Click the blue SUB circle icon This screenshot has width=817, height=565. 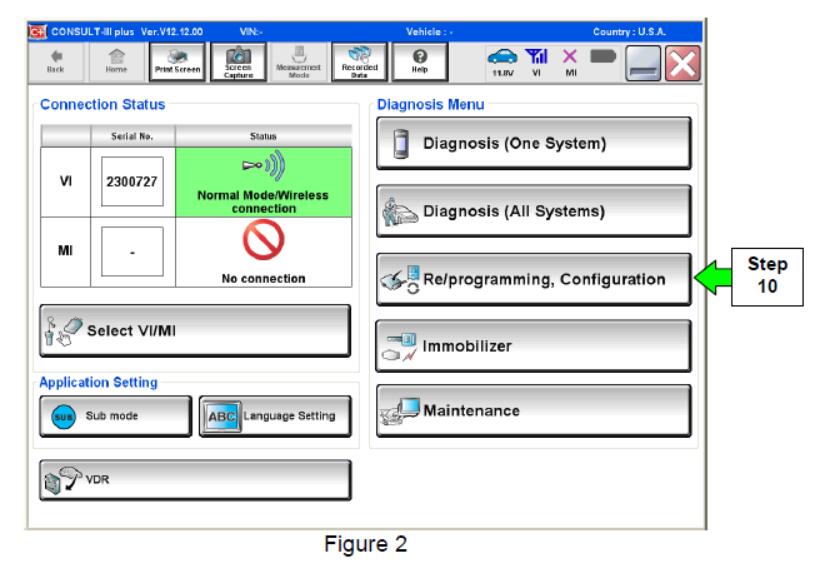click(x=64, y=416)
